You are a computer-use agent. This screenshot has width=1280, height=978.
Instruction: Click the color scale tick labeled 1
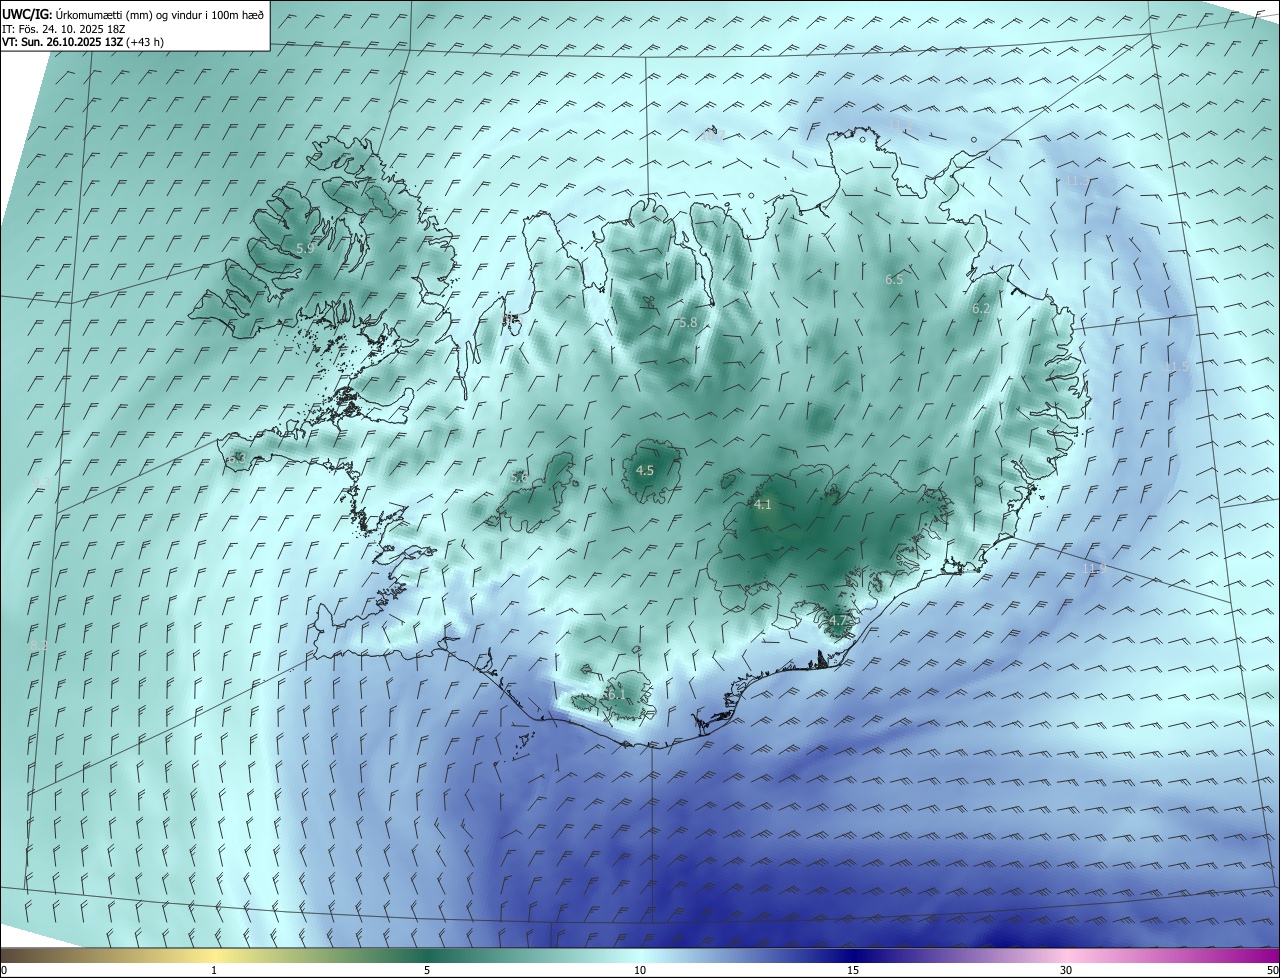pos(214,970)
